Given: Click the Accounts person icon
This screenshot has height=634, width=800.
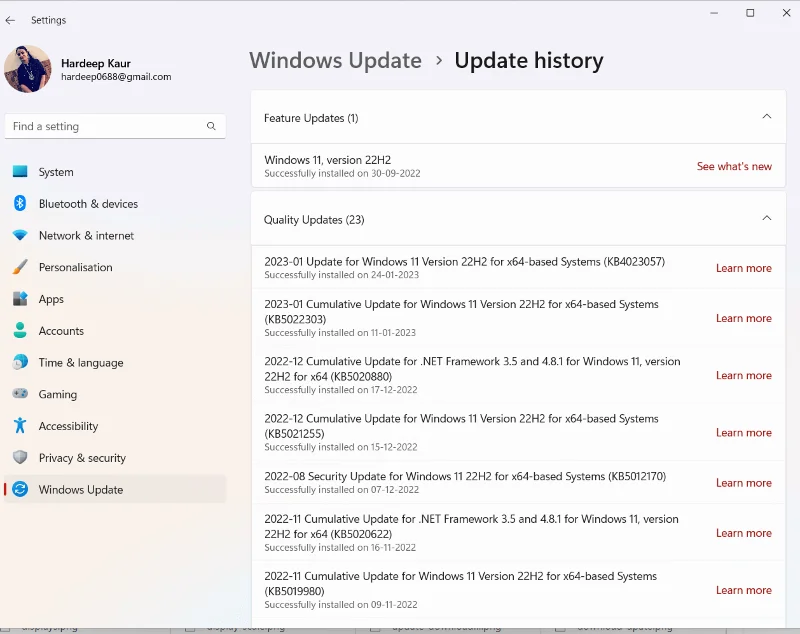Looking at the screenshot, I should click(x=20, y=330).
